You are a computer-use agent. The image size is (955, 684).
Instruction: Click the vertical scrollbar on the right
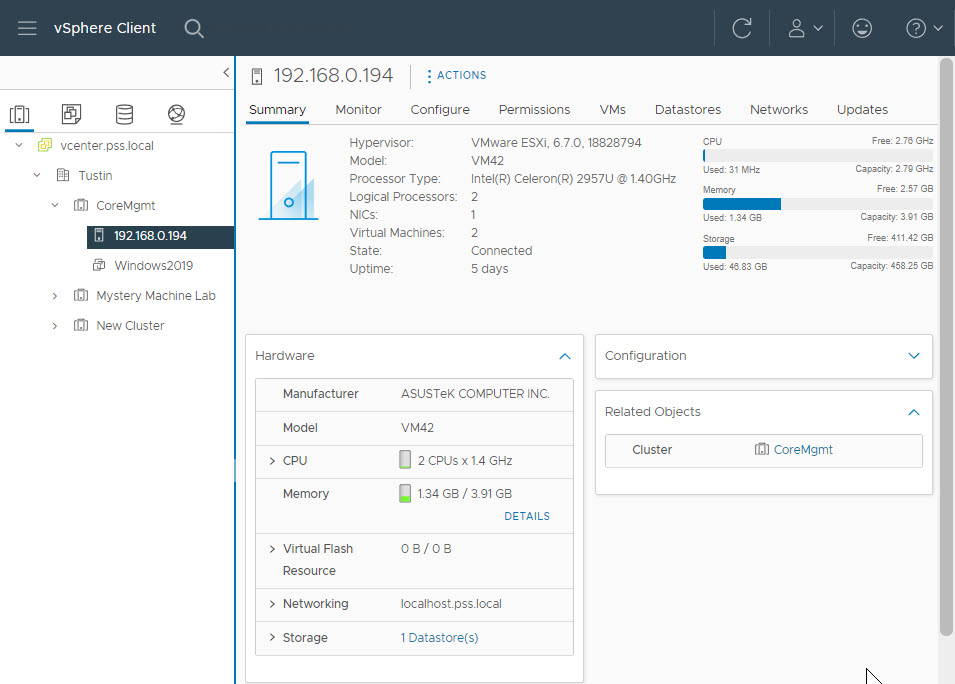coord(945,347)
